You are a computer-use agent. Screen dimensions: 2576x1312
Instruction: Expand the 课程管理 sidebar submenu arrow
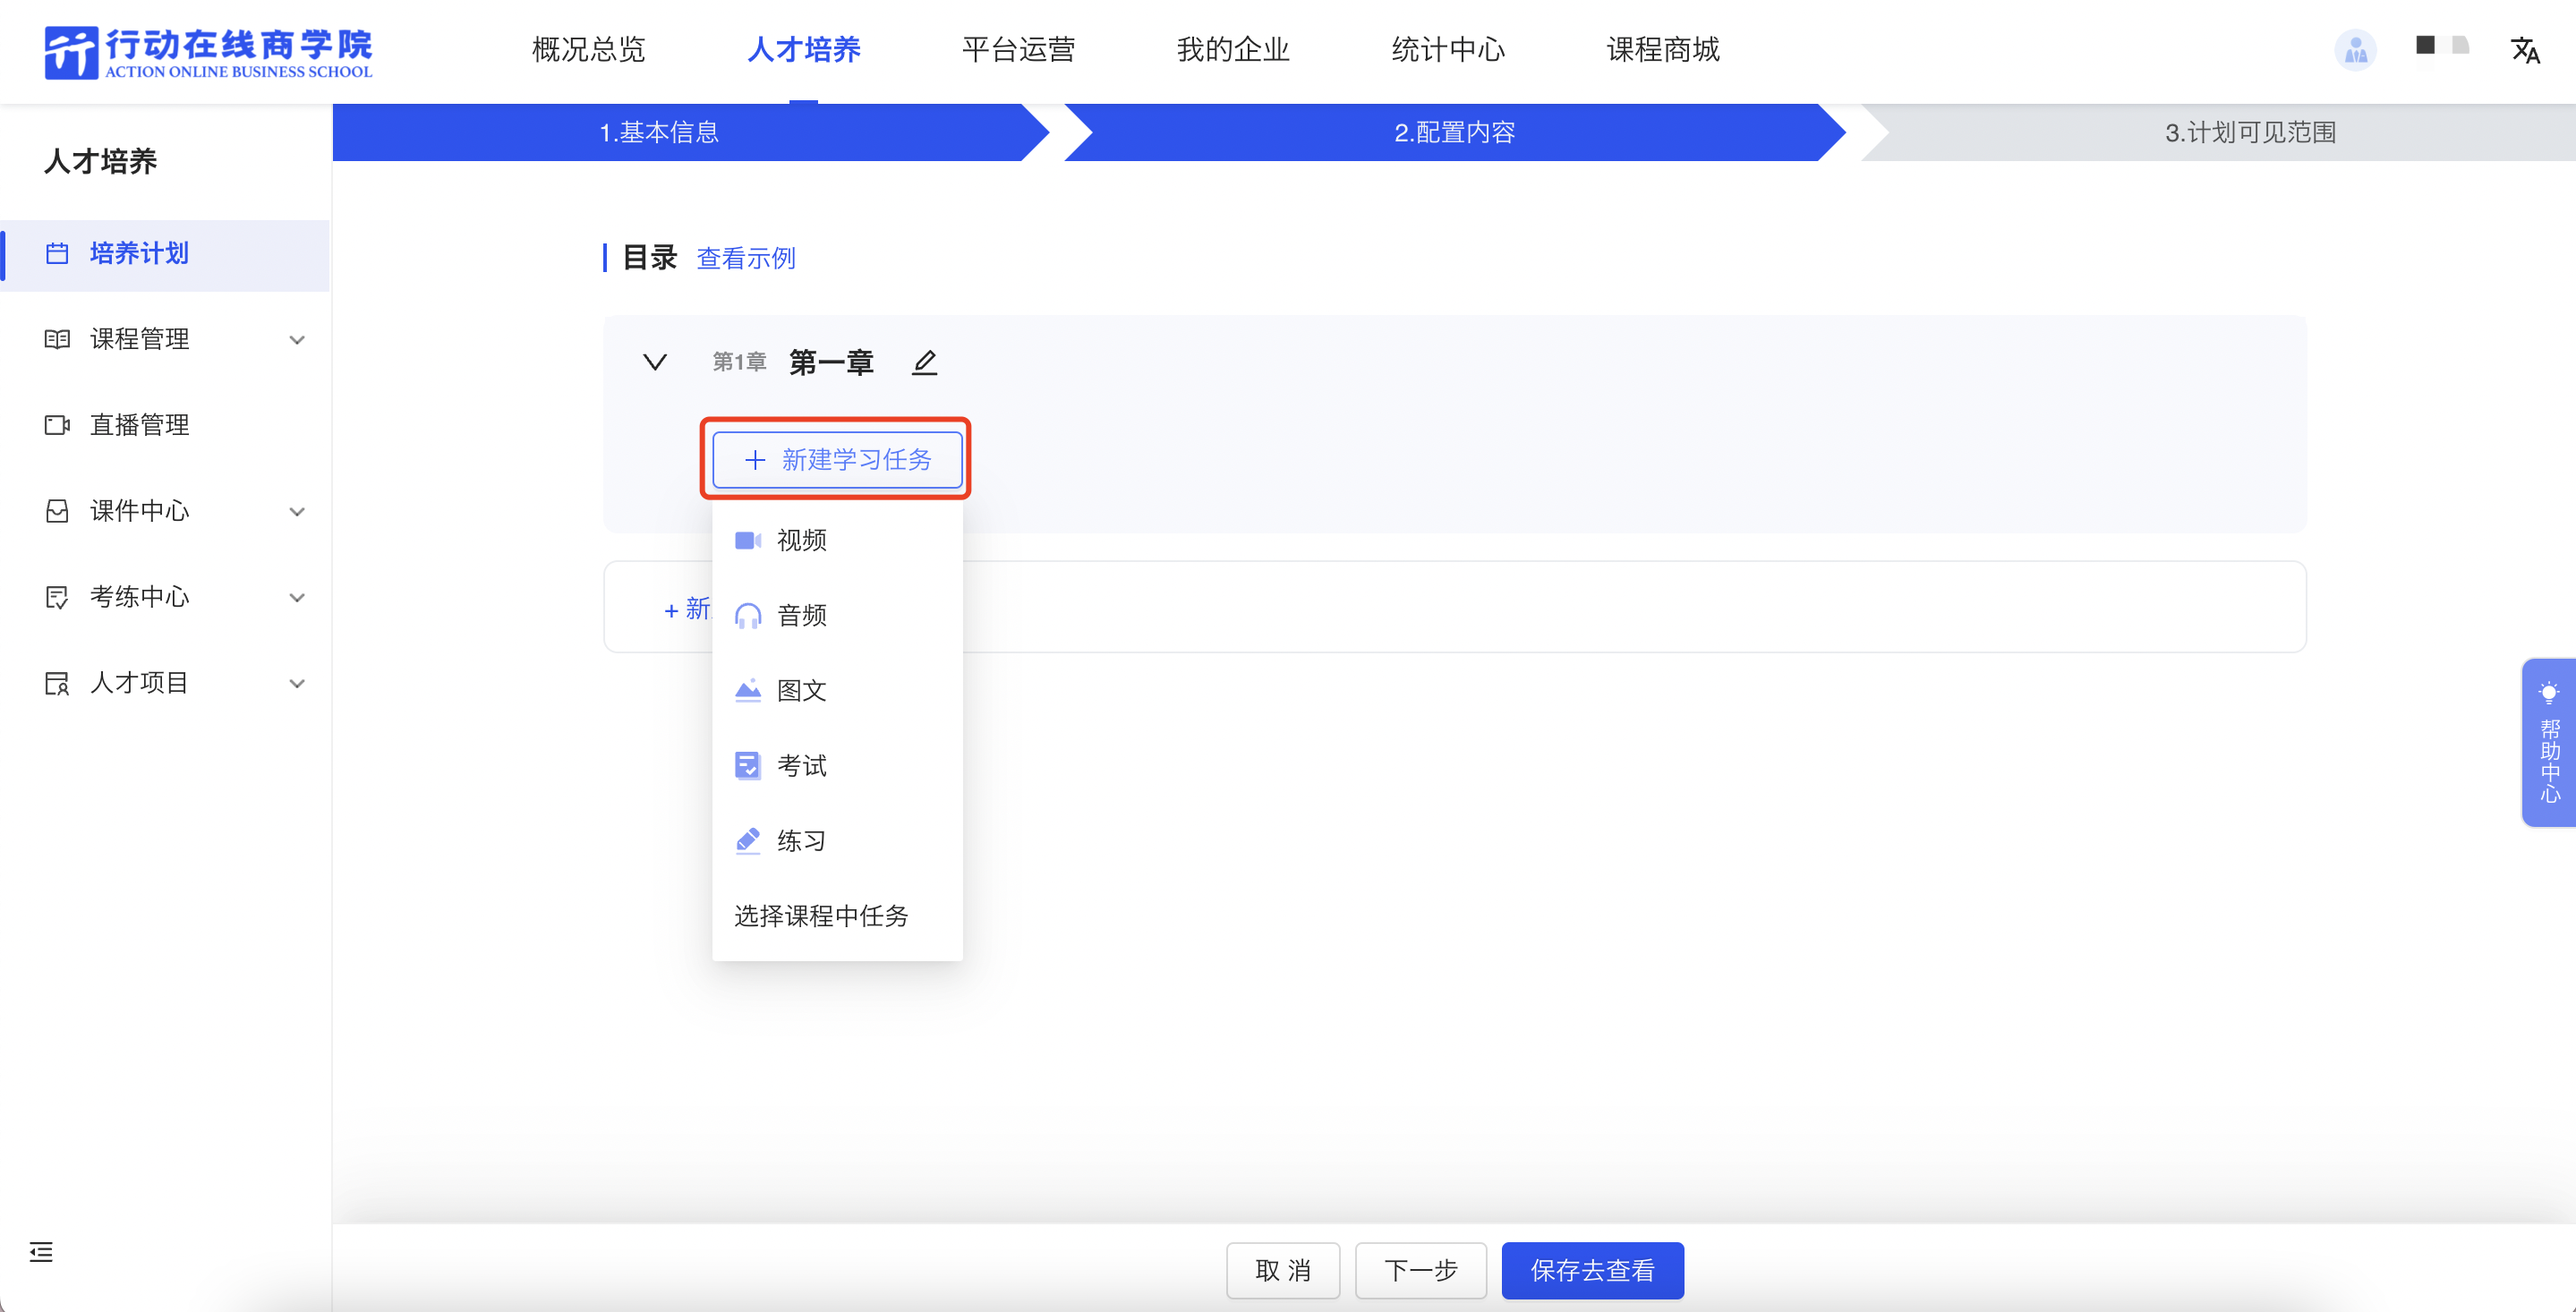click(x=297, y=340)
